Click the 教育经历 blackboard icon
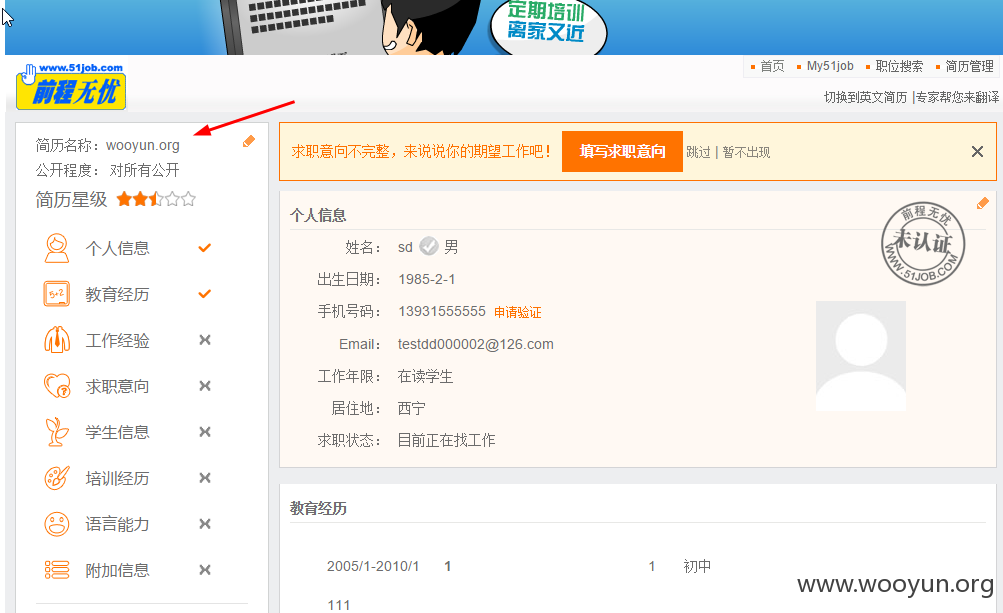Screen dimensions: 1003x613 click(x=57, y=294)
